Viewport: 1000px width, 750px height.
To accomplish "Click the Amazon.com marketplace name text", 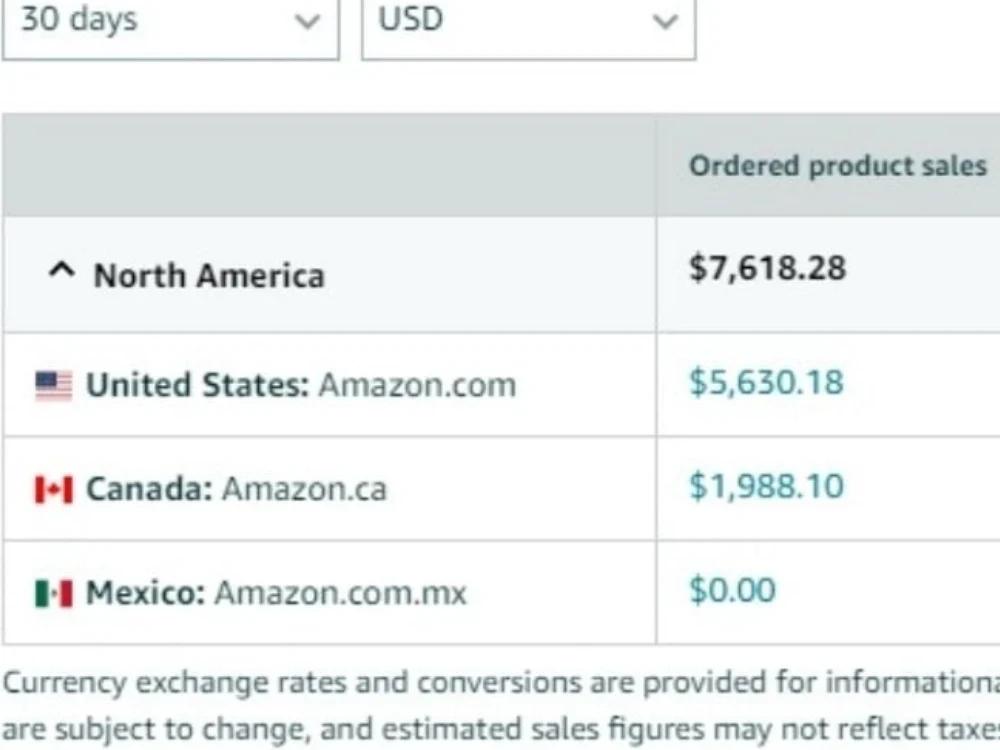I will pos(418,385).
